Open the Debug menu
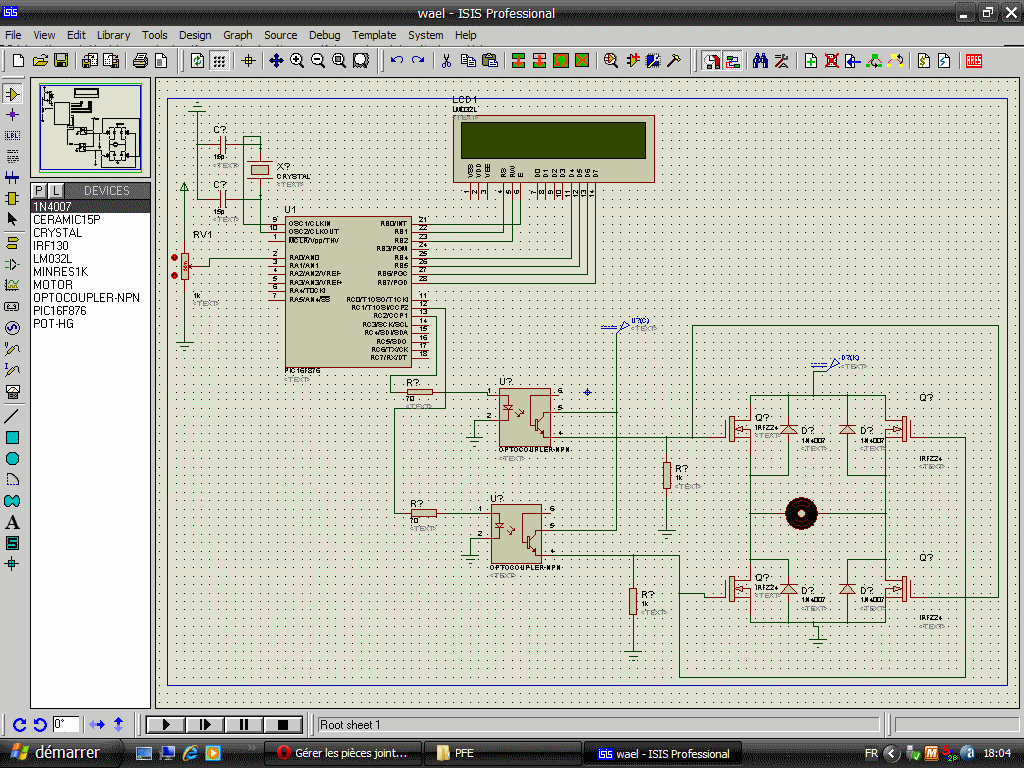 point(324,35)
